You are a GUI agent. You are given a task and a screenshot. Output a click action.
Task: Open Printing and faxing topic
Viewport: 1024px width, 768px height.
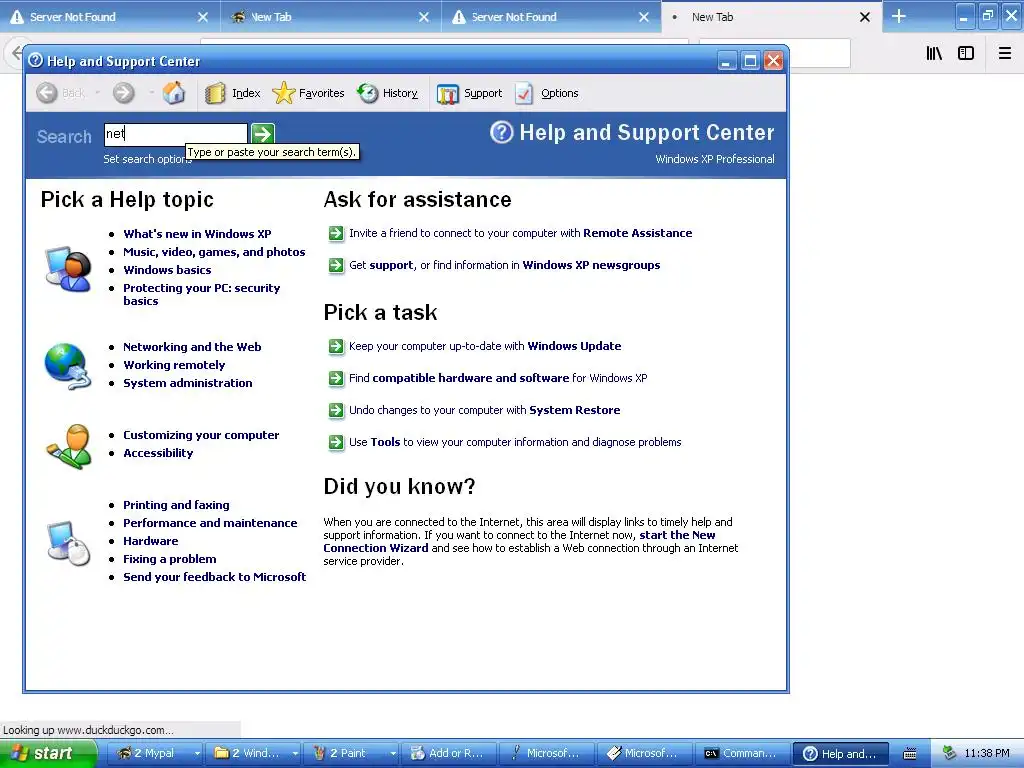point(176,505)
